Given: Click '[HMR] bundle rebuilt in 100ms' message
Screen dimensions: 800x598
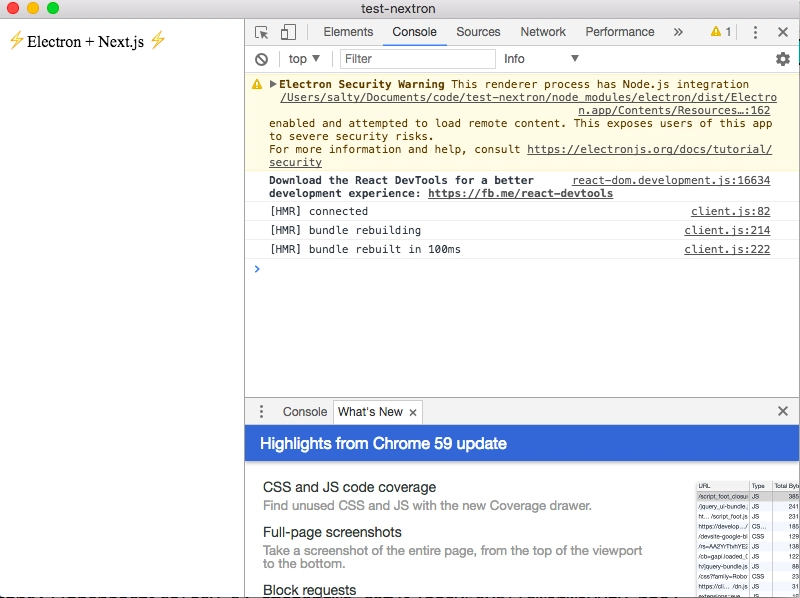Looking at the screenshot, I should pyautogui.click(x=365, y=249).
